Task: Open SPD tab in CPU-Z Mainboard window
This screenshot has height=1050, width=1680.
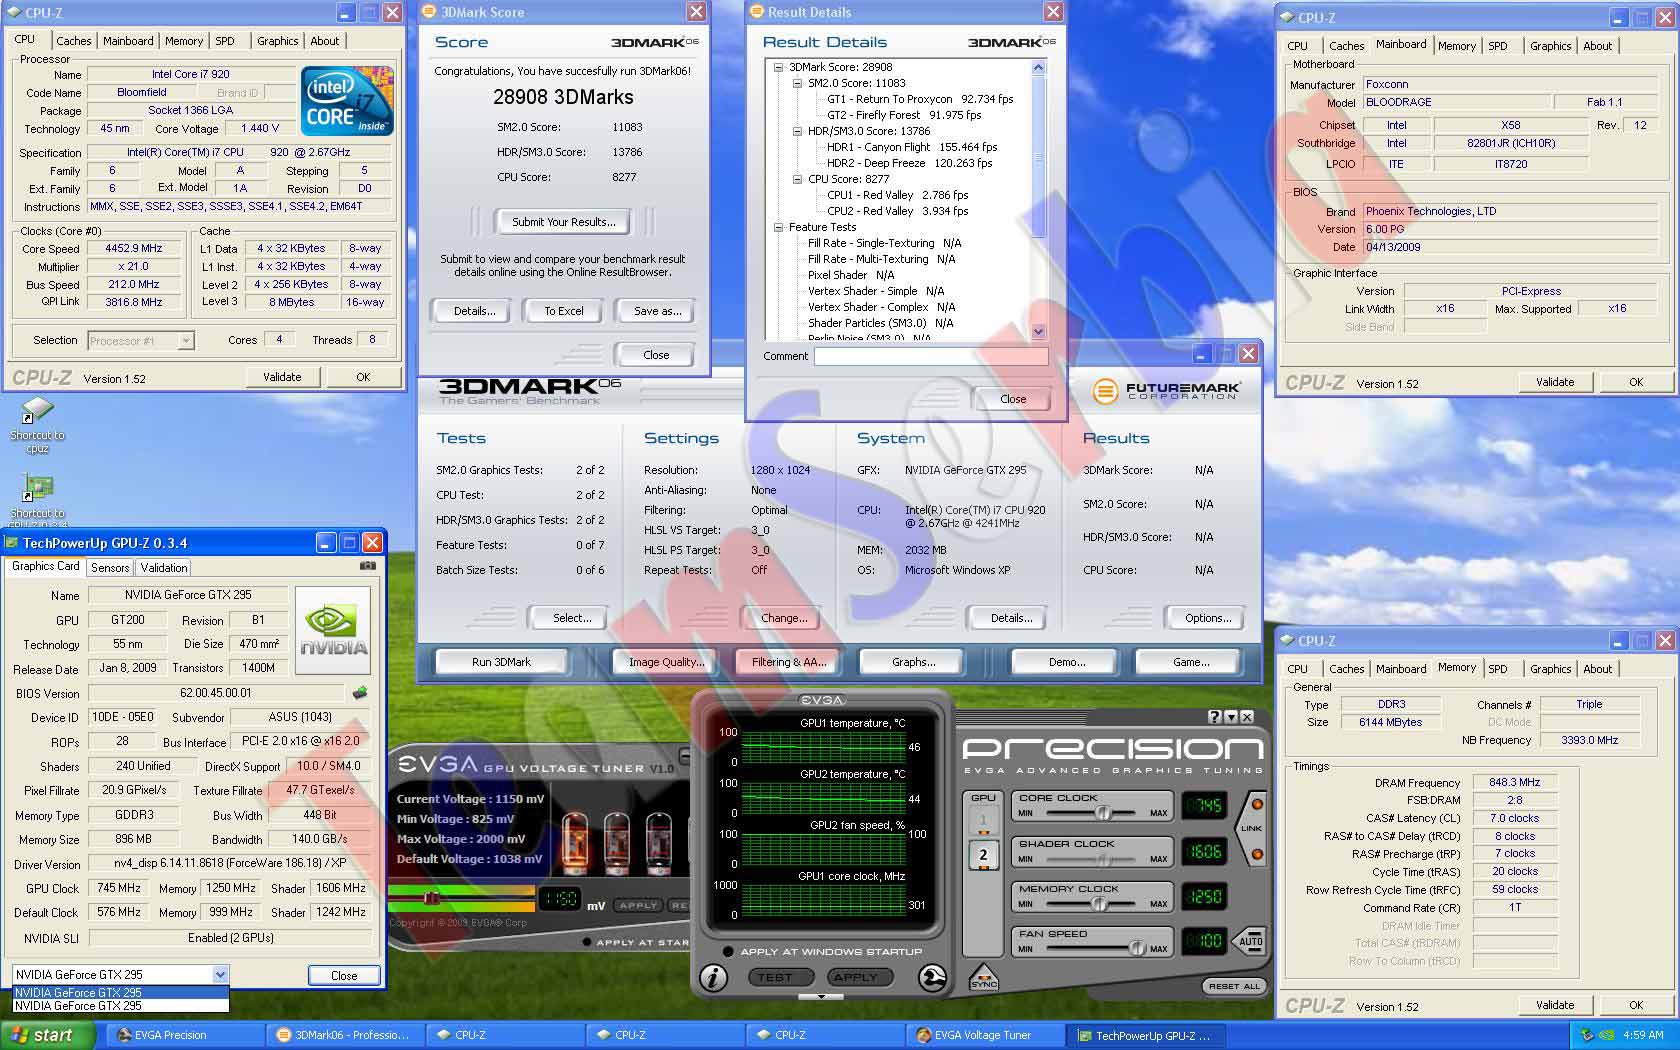Action: (x=1497, y=46)
